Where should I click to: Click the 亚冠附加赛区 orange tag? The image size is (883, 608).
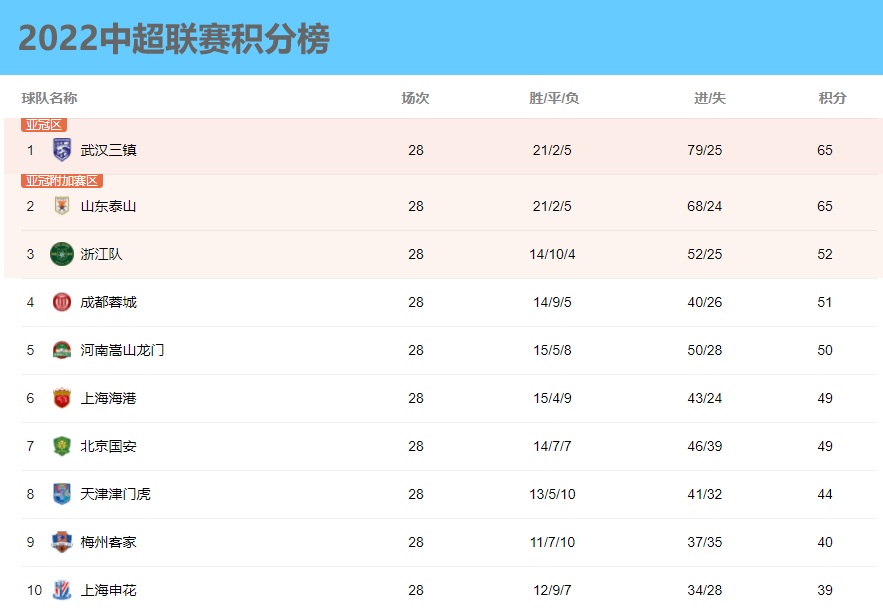click(62, 181)
